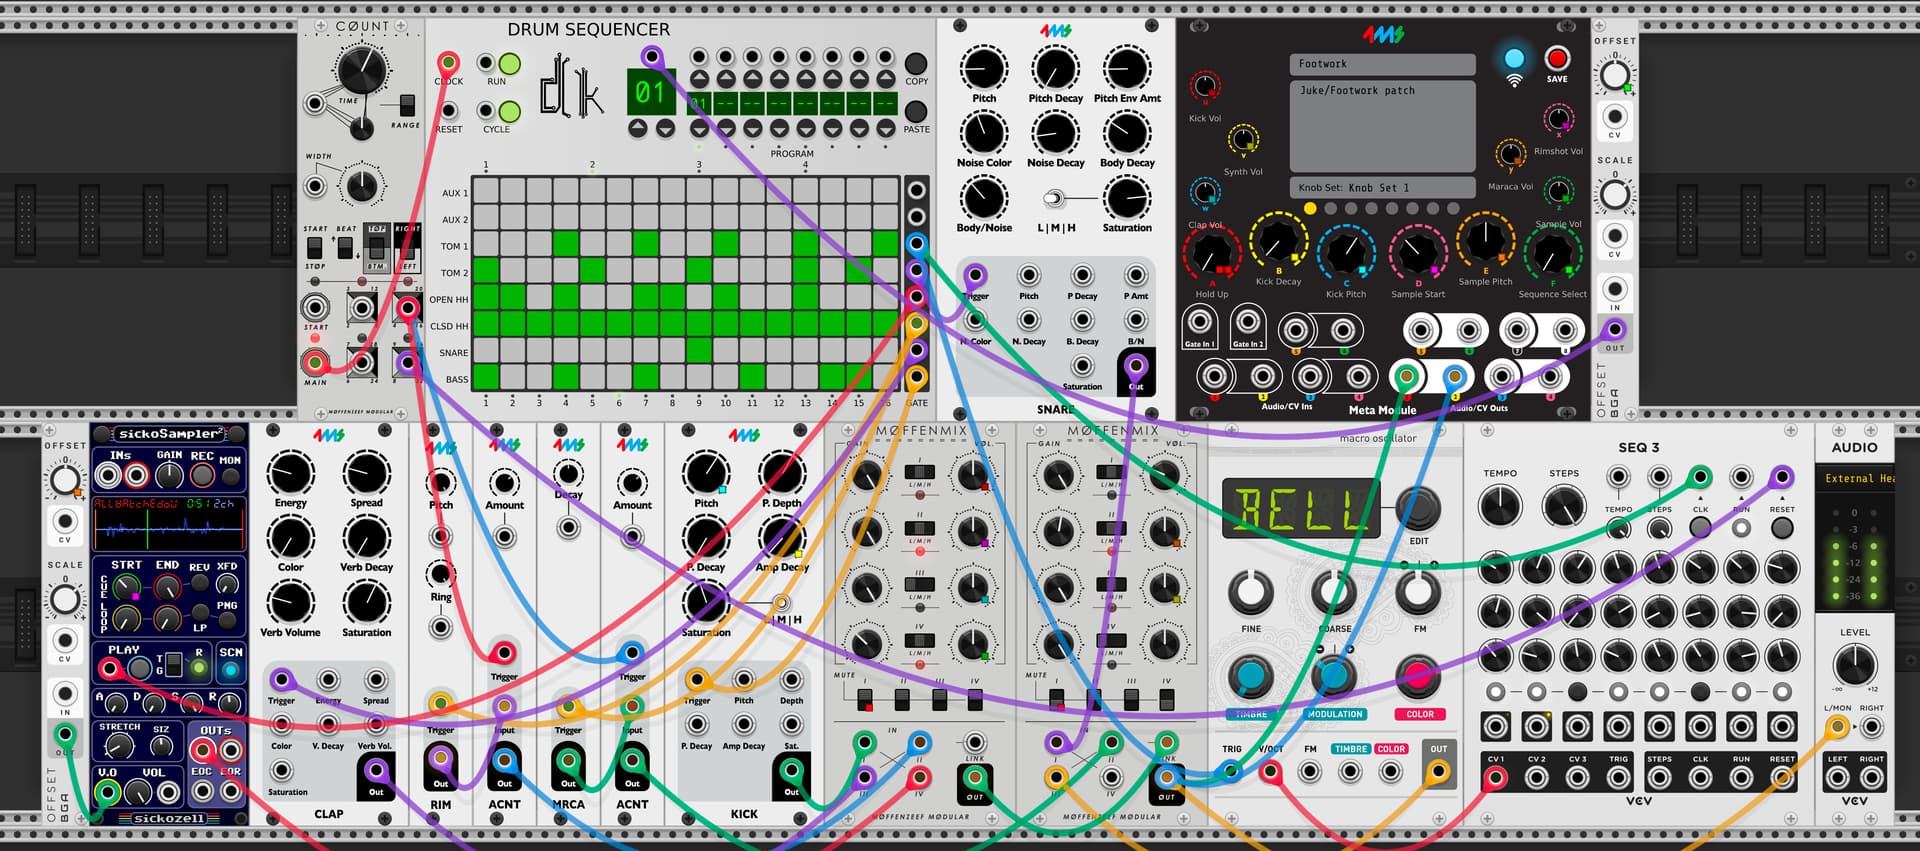Screen dimensions: 1920x851
Task: Click the red SAVE button on Meta Module
Action: 1557,58
